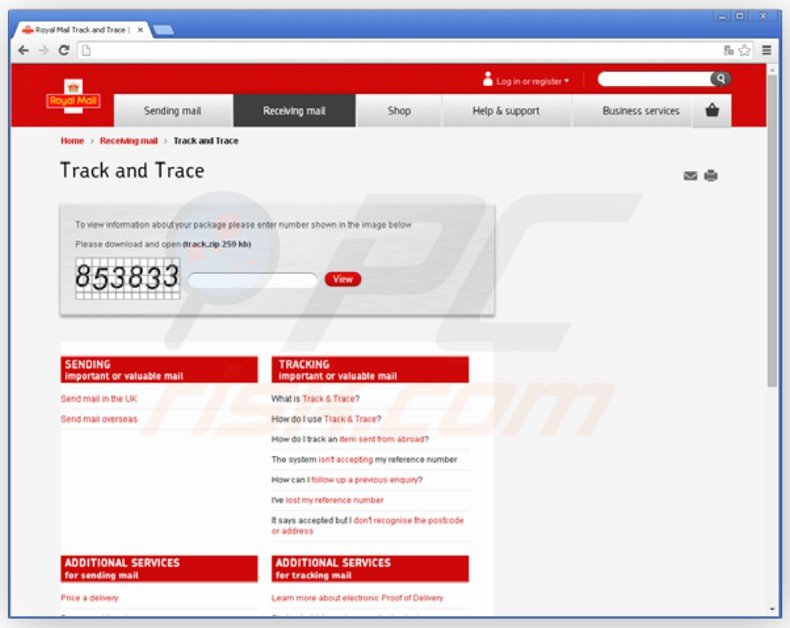Screen dimensions: 790x628
Task: Click the Home breadcrumb link
Action: (x=72, y=141)
